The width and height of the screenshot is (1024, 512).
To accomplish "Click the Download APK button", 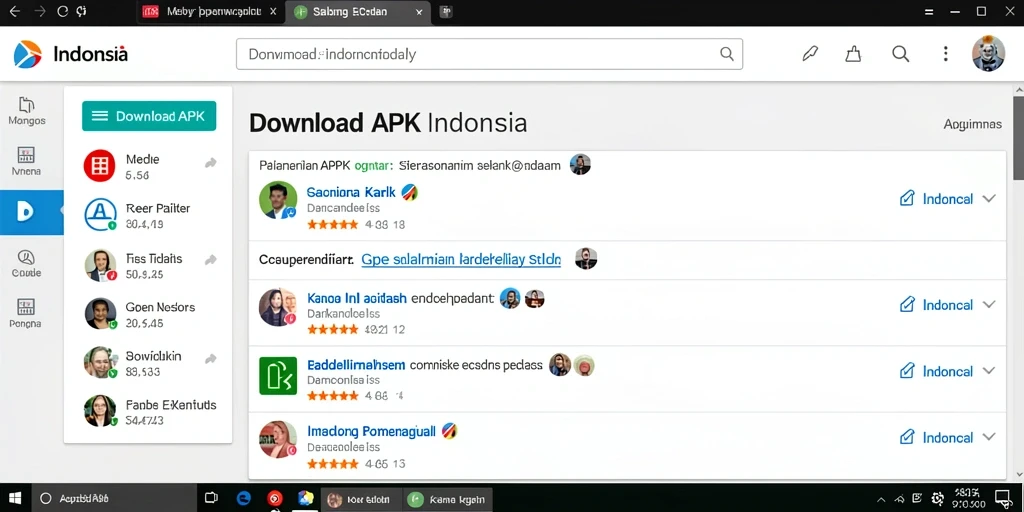I will coord(149,116).
